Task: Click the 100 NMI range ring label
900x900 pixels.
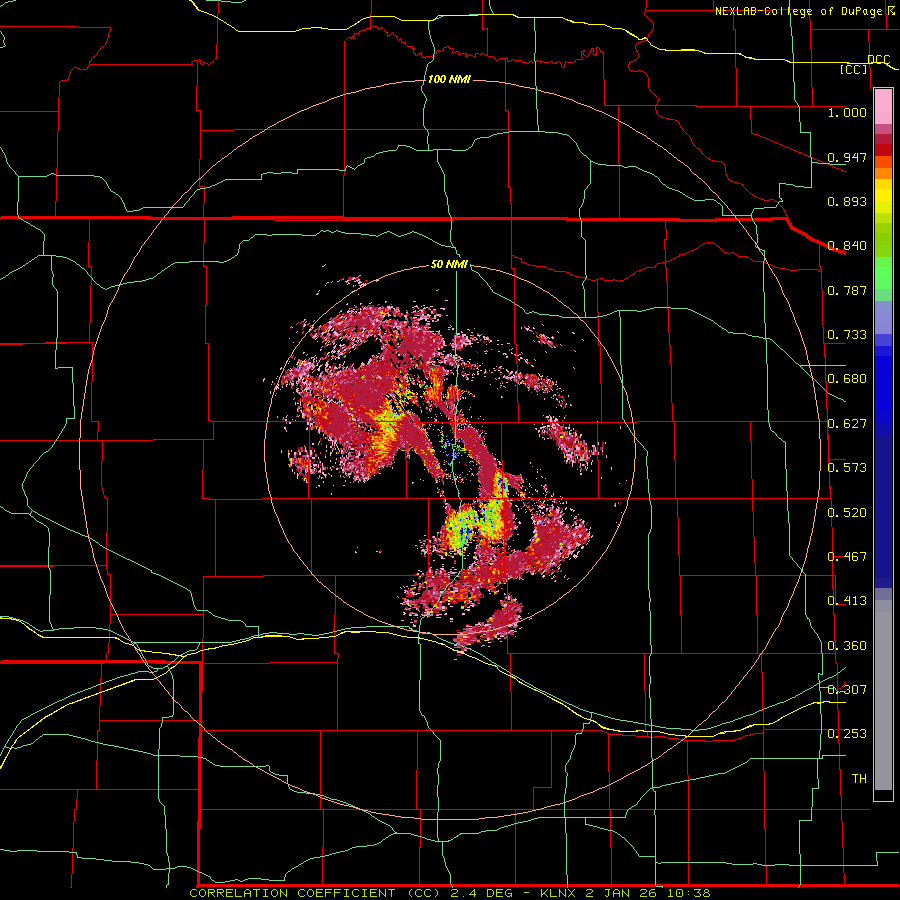Action: pyautogui.click(x=449, y=79)
